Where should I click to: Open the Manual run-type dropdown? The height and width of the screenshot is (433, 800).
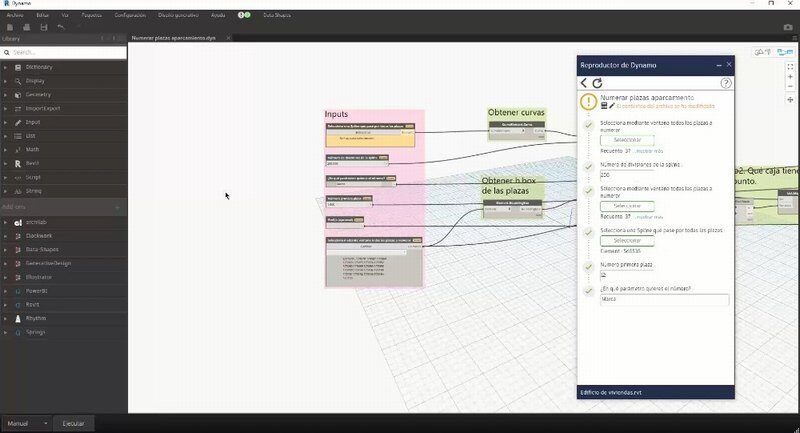point(26,423)
